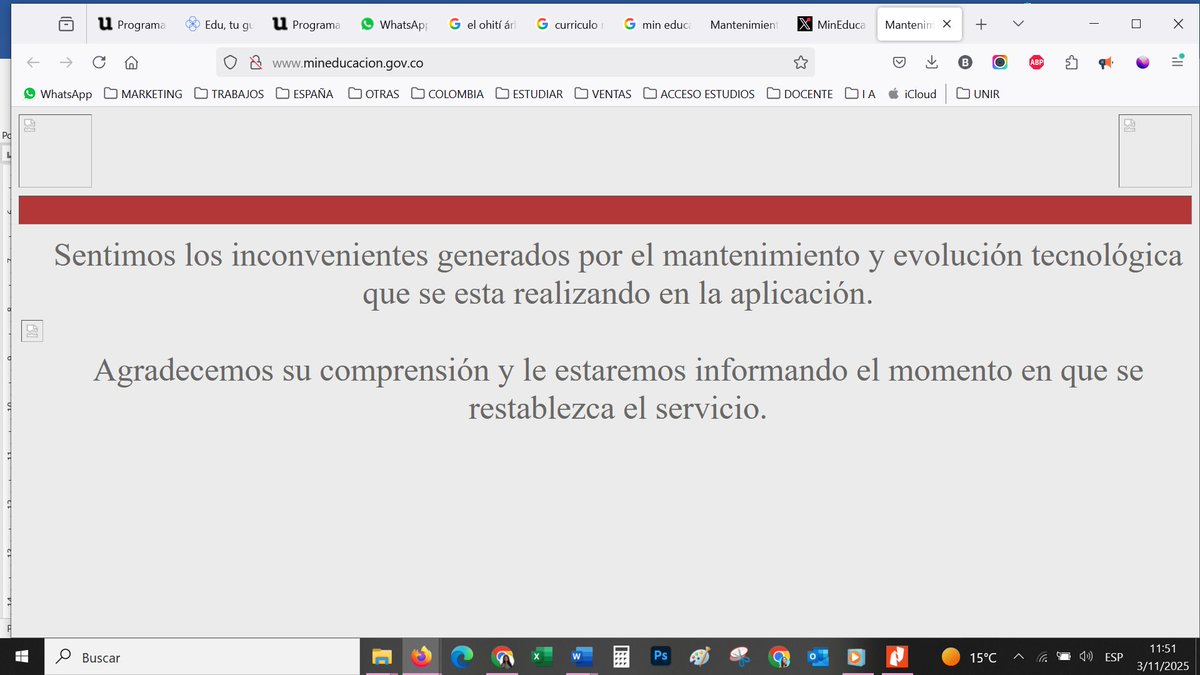Click the multicolor ring extension icon

[1000, 62]
